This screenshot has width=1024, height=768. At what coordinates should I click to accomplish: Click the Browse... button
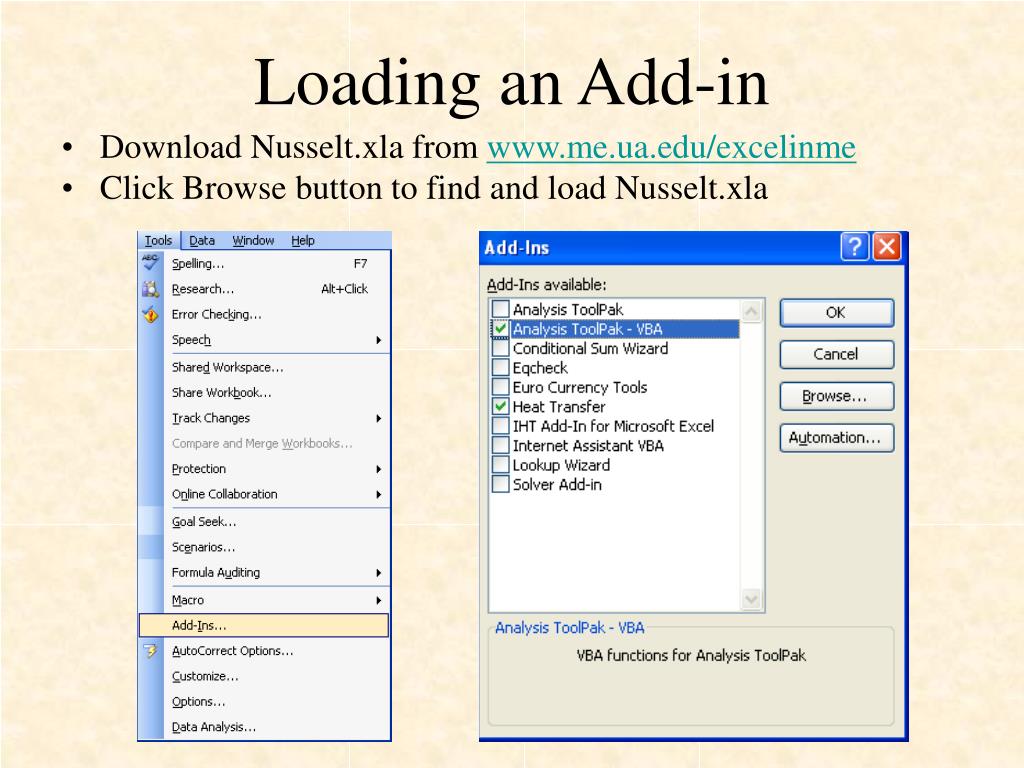pos(837,396)
